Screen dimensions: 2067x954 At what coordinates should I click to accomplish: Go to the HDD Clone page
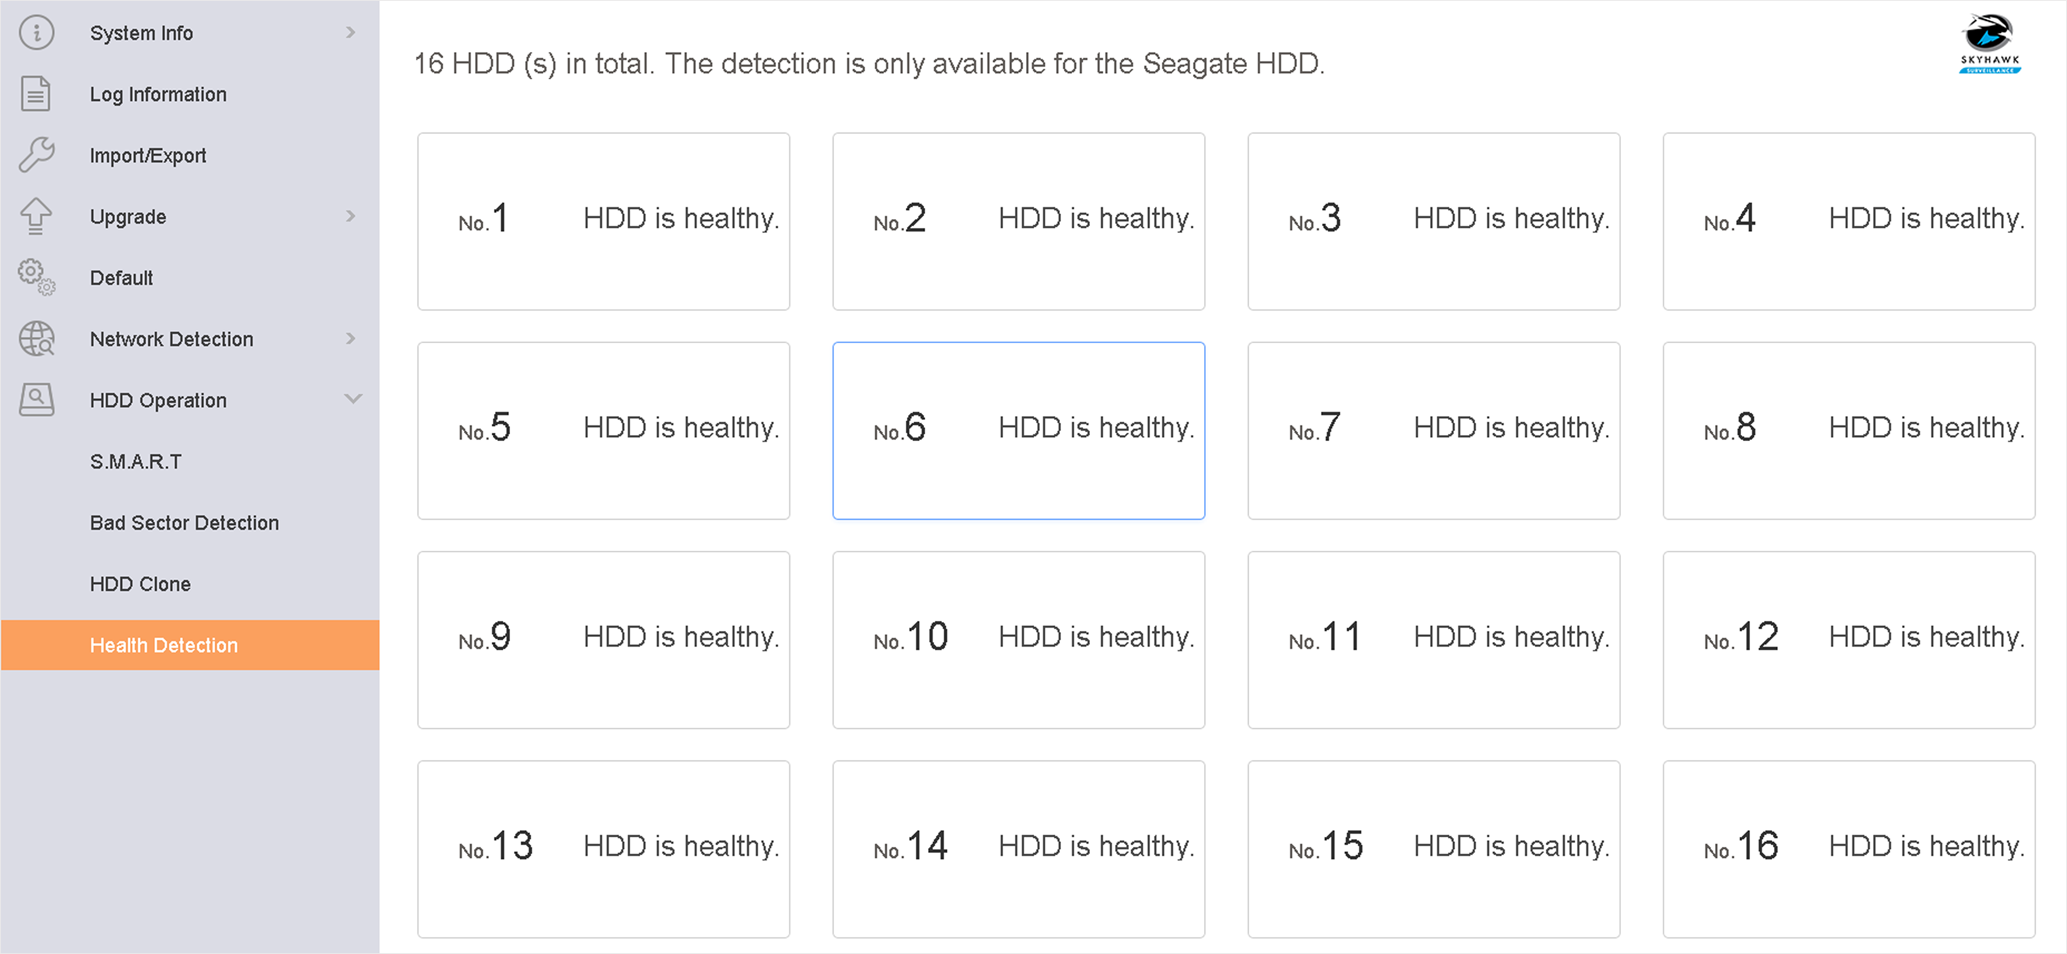coord(140,584)
